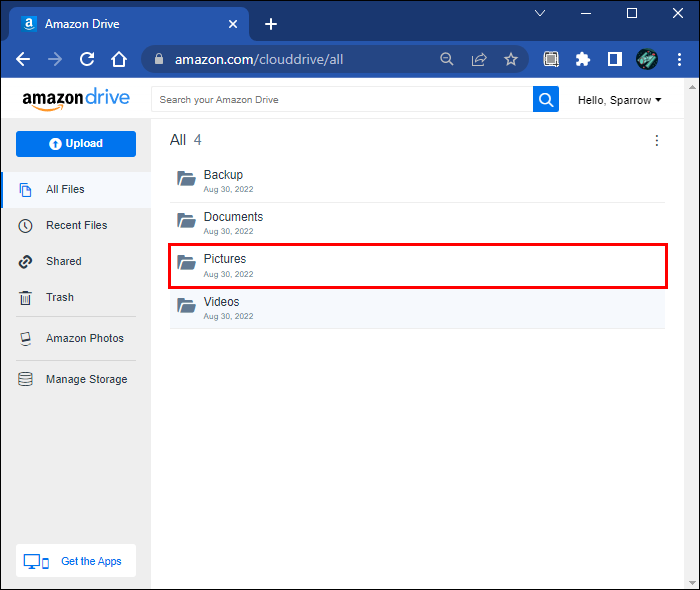700x590 pixels.
Task: Click the share page icon in address bar
Action: click(x=479, y=59)
